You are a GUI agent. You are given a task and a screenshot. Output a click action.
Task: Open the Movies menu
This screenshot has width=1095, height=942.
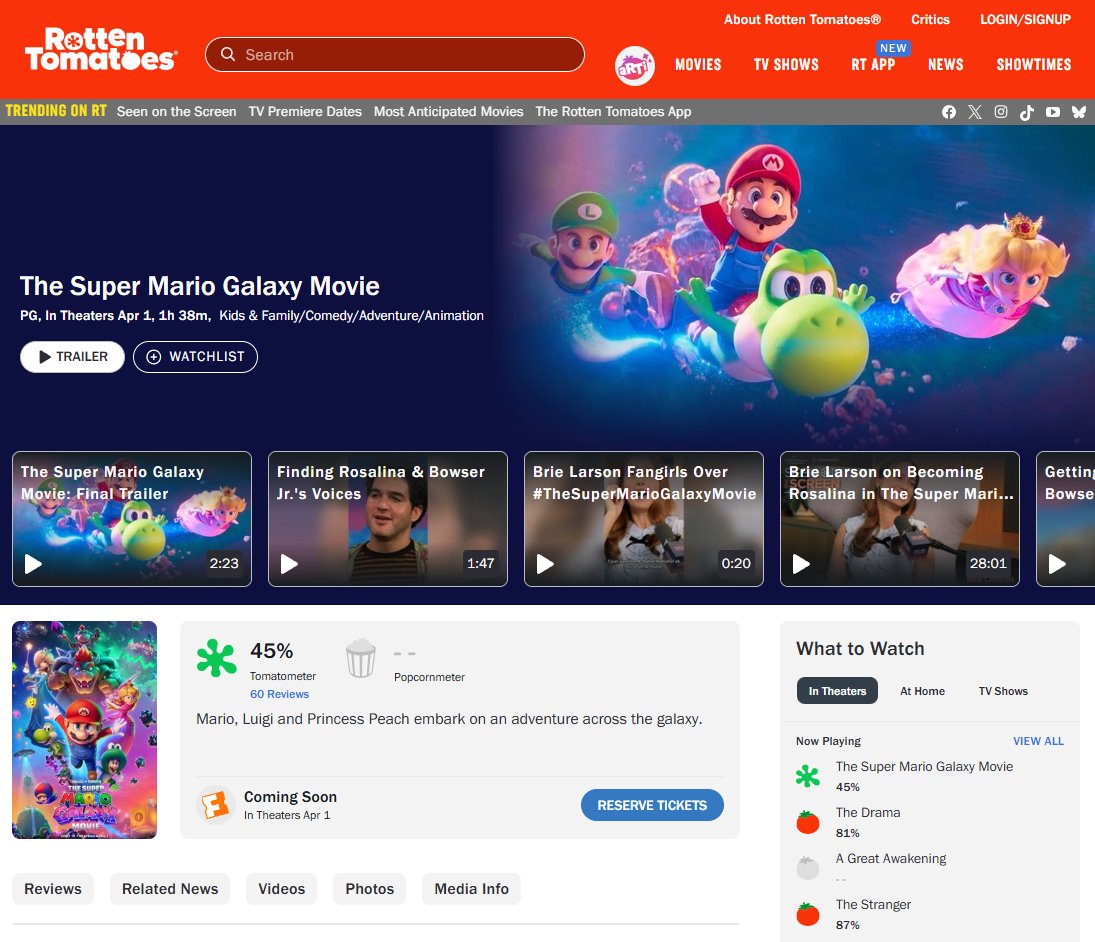(x=698, y=65)
